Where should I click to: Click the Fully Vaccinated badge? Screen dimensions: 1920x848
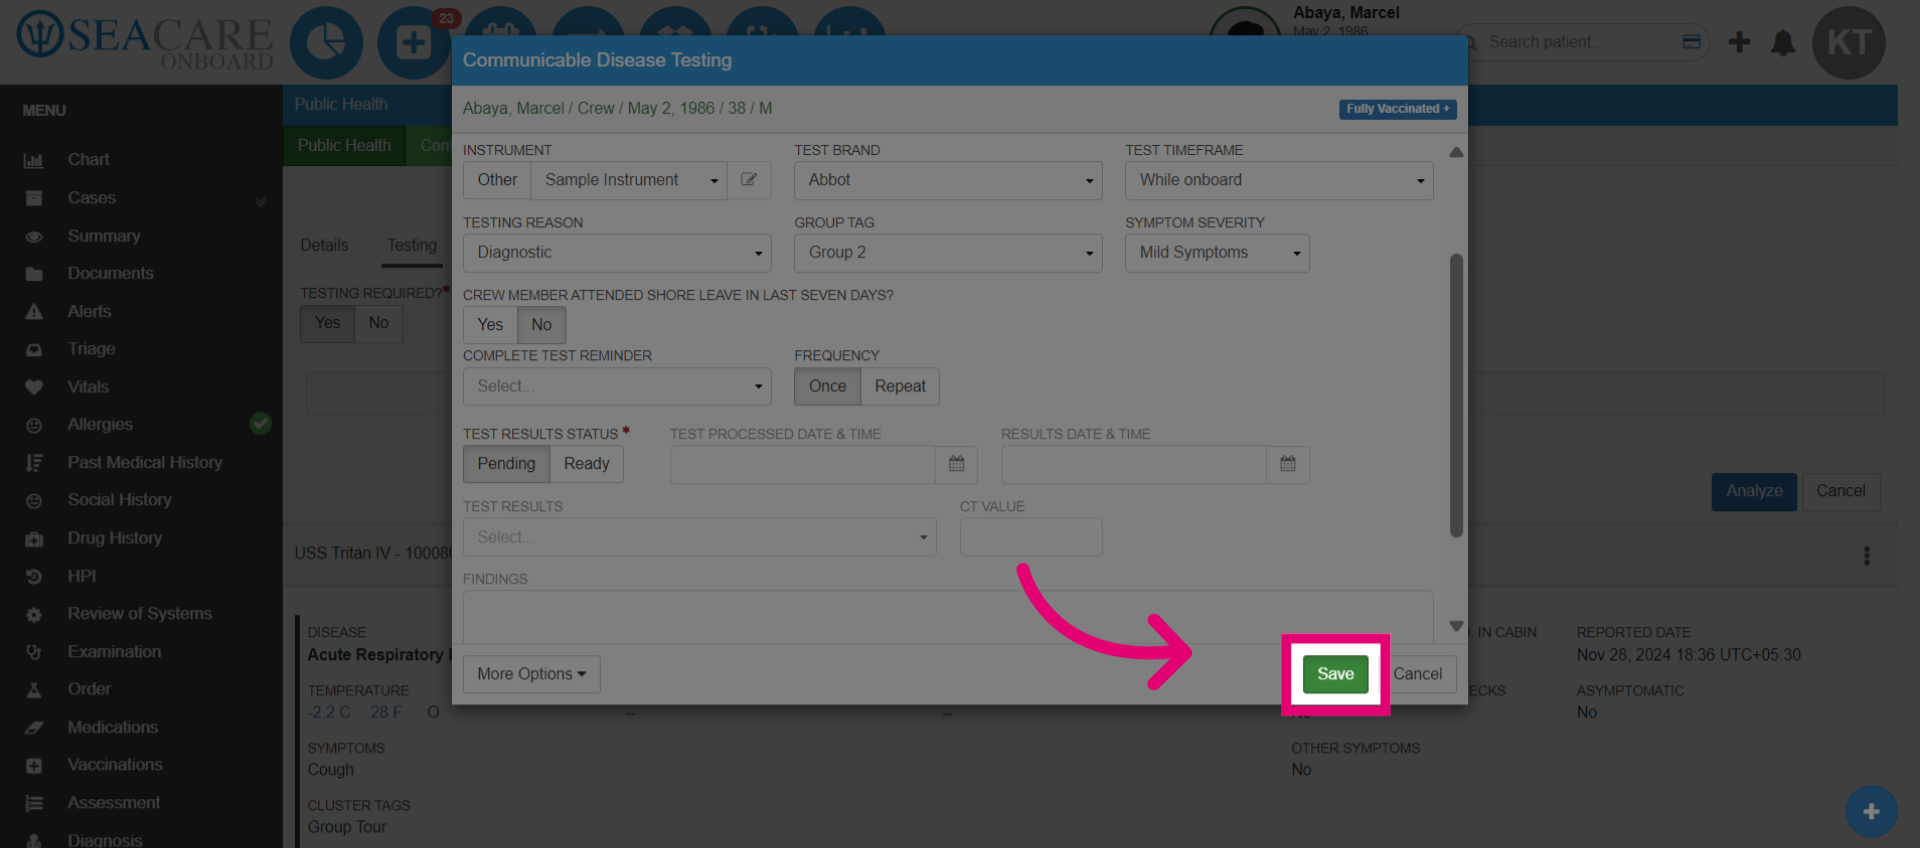click(x=1397, y=109)
